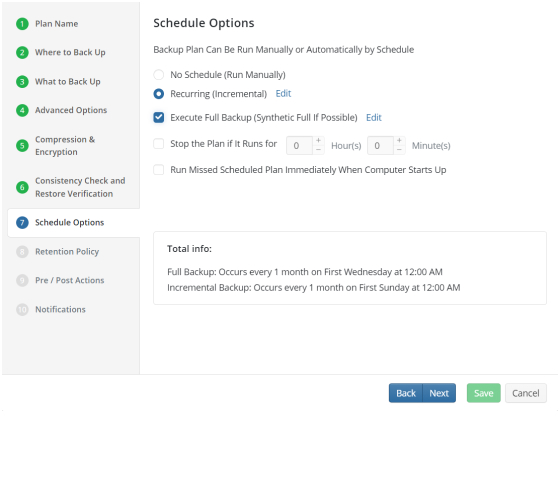Click the step 2 green circle icon
Screen dimensions: 560x480
coord(22,52)
